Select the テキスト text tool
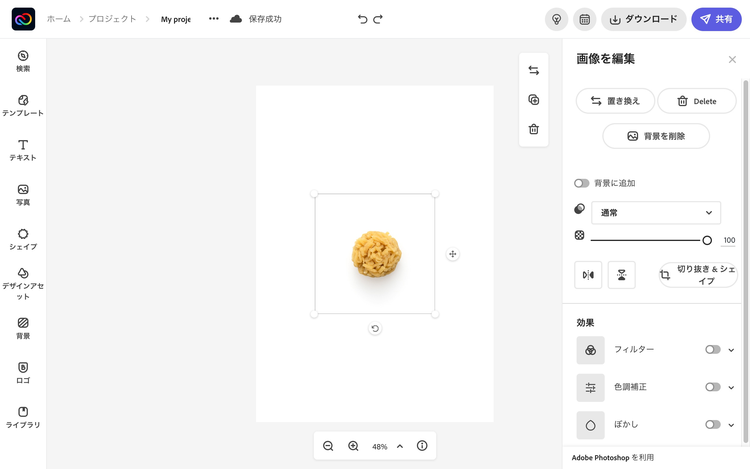This screenshot has width=750, height=469. 23,150
